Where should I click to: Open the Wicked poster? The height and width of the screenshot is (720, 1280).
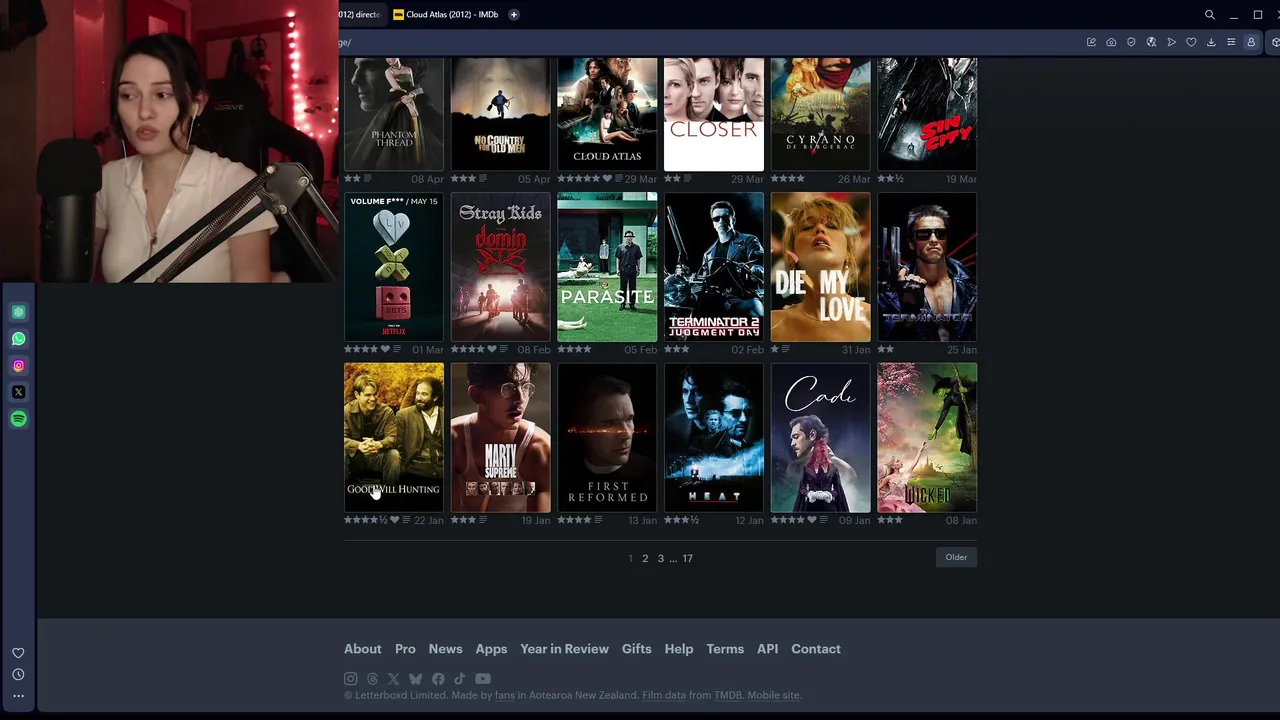927,438
